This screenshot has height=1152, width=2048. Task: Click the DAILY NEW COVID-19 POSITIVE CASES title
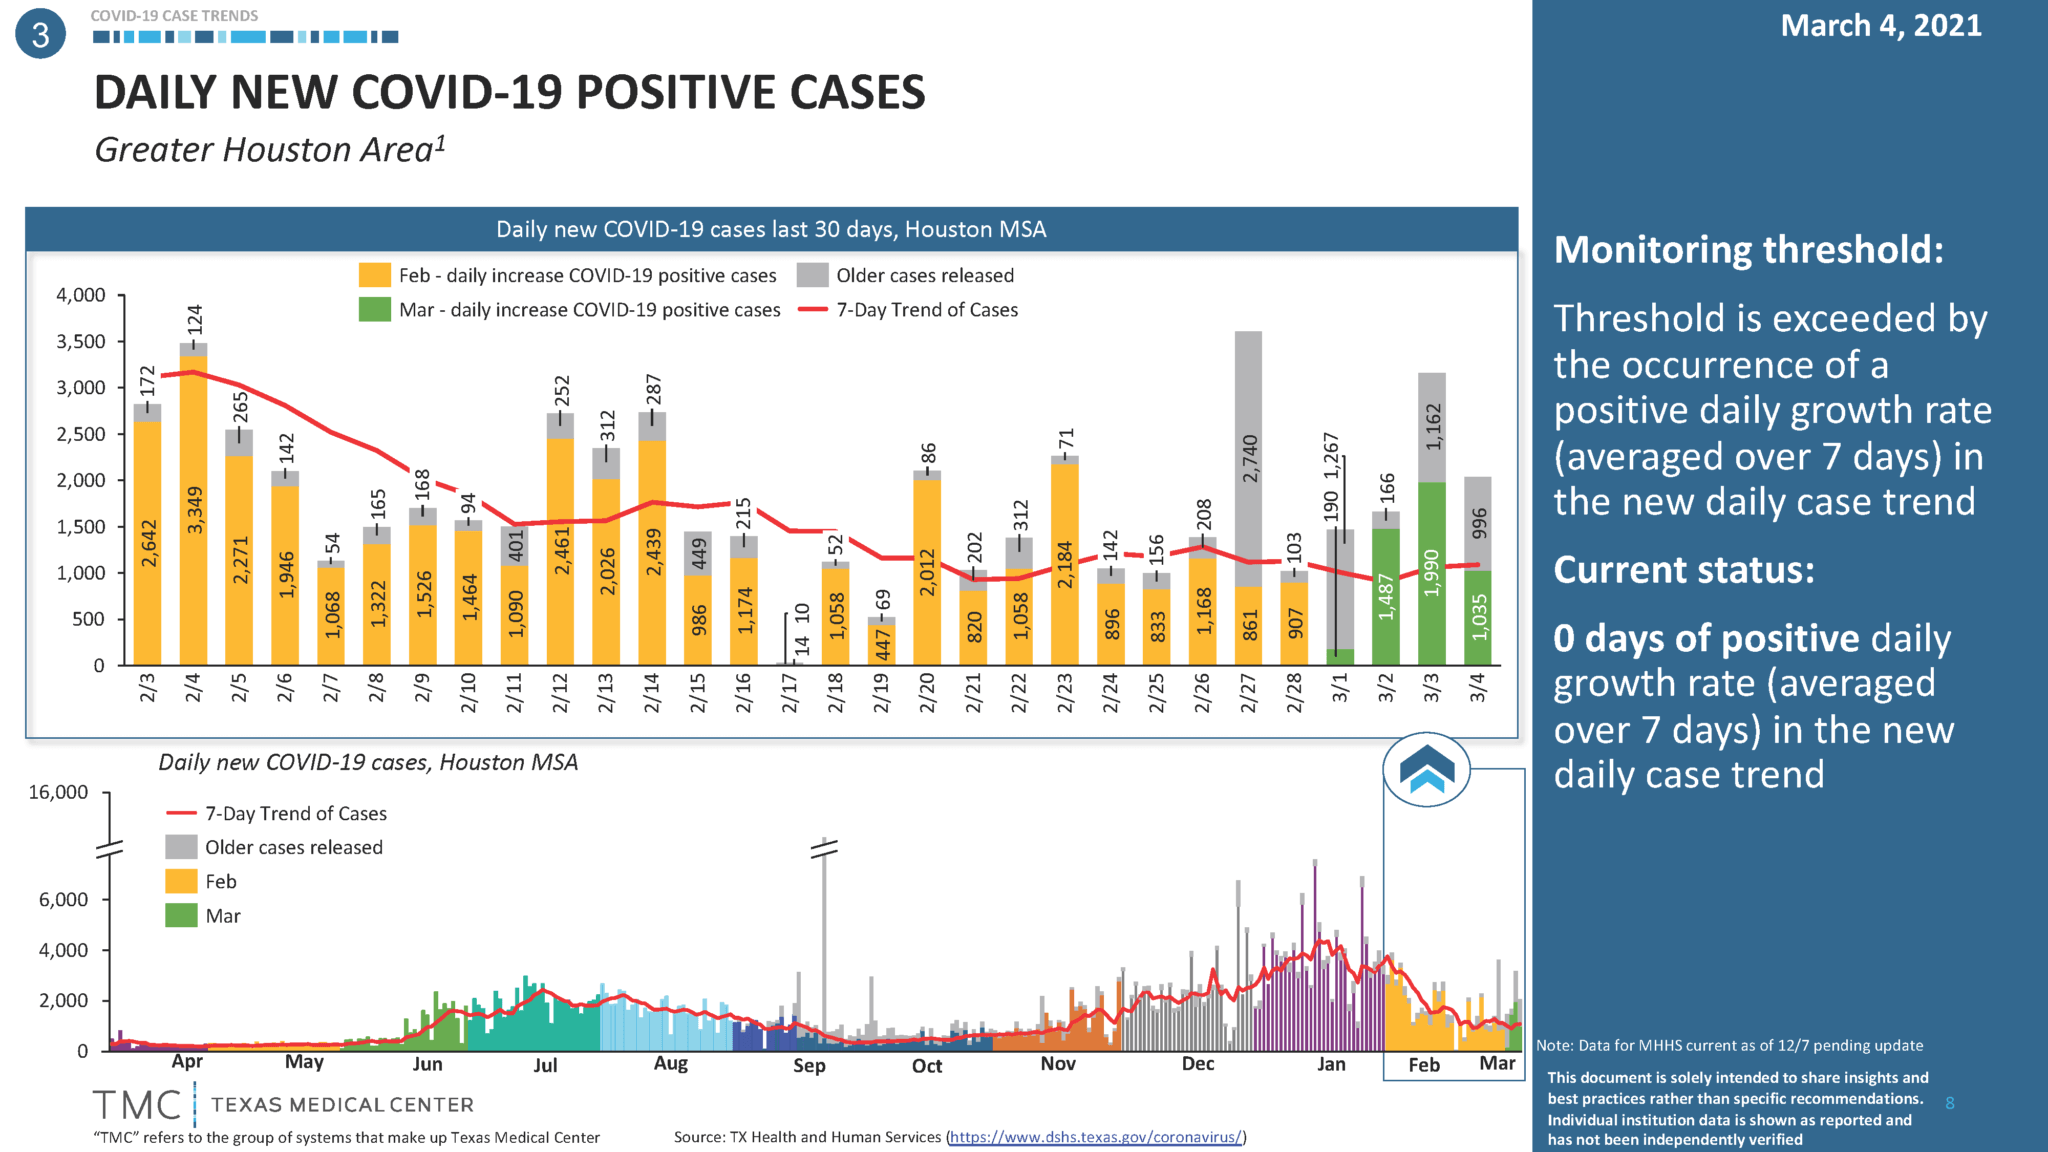(510, 92)
